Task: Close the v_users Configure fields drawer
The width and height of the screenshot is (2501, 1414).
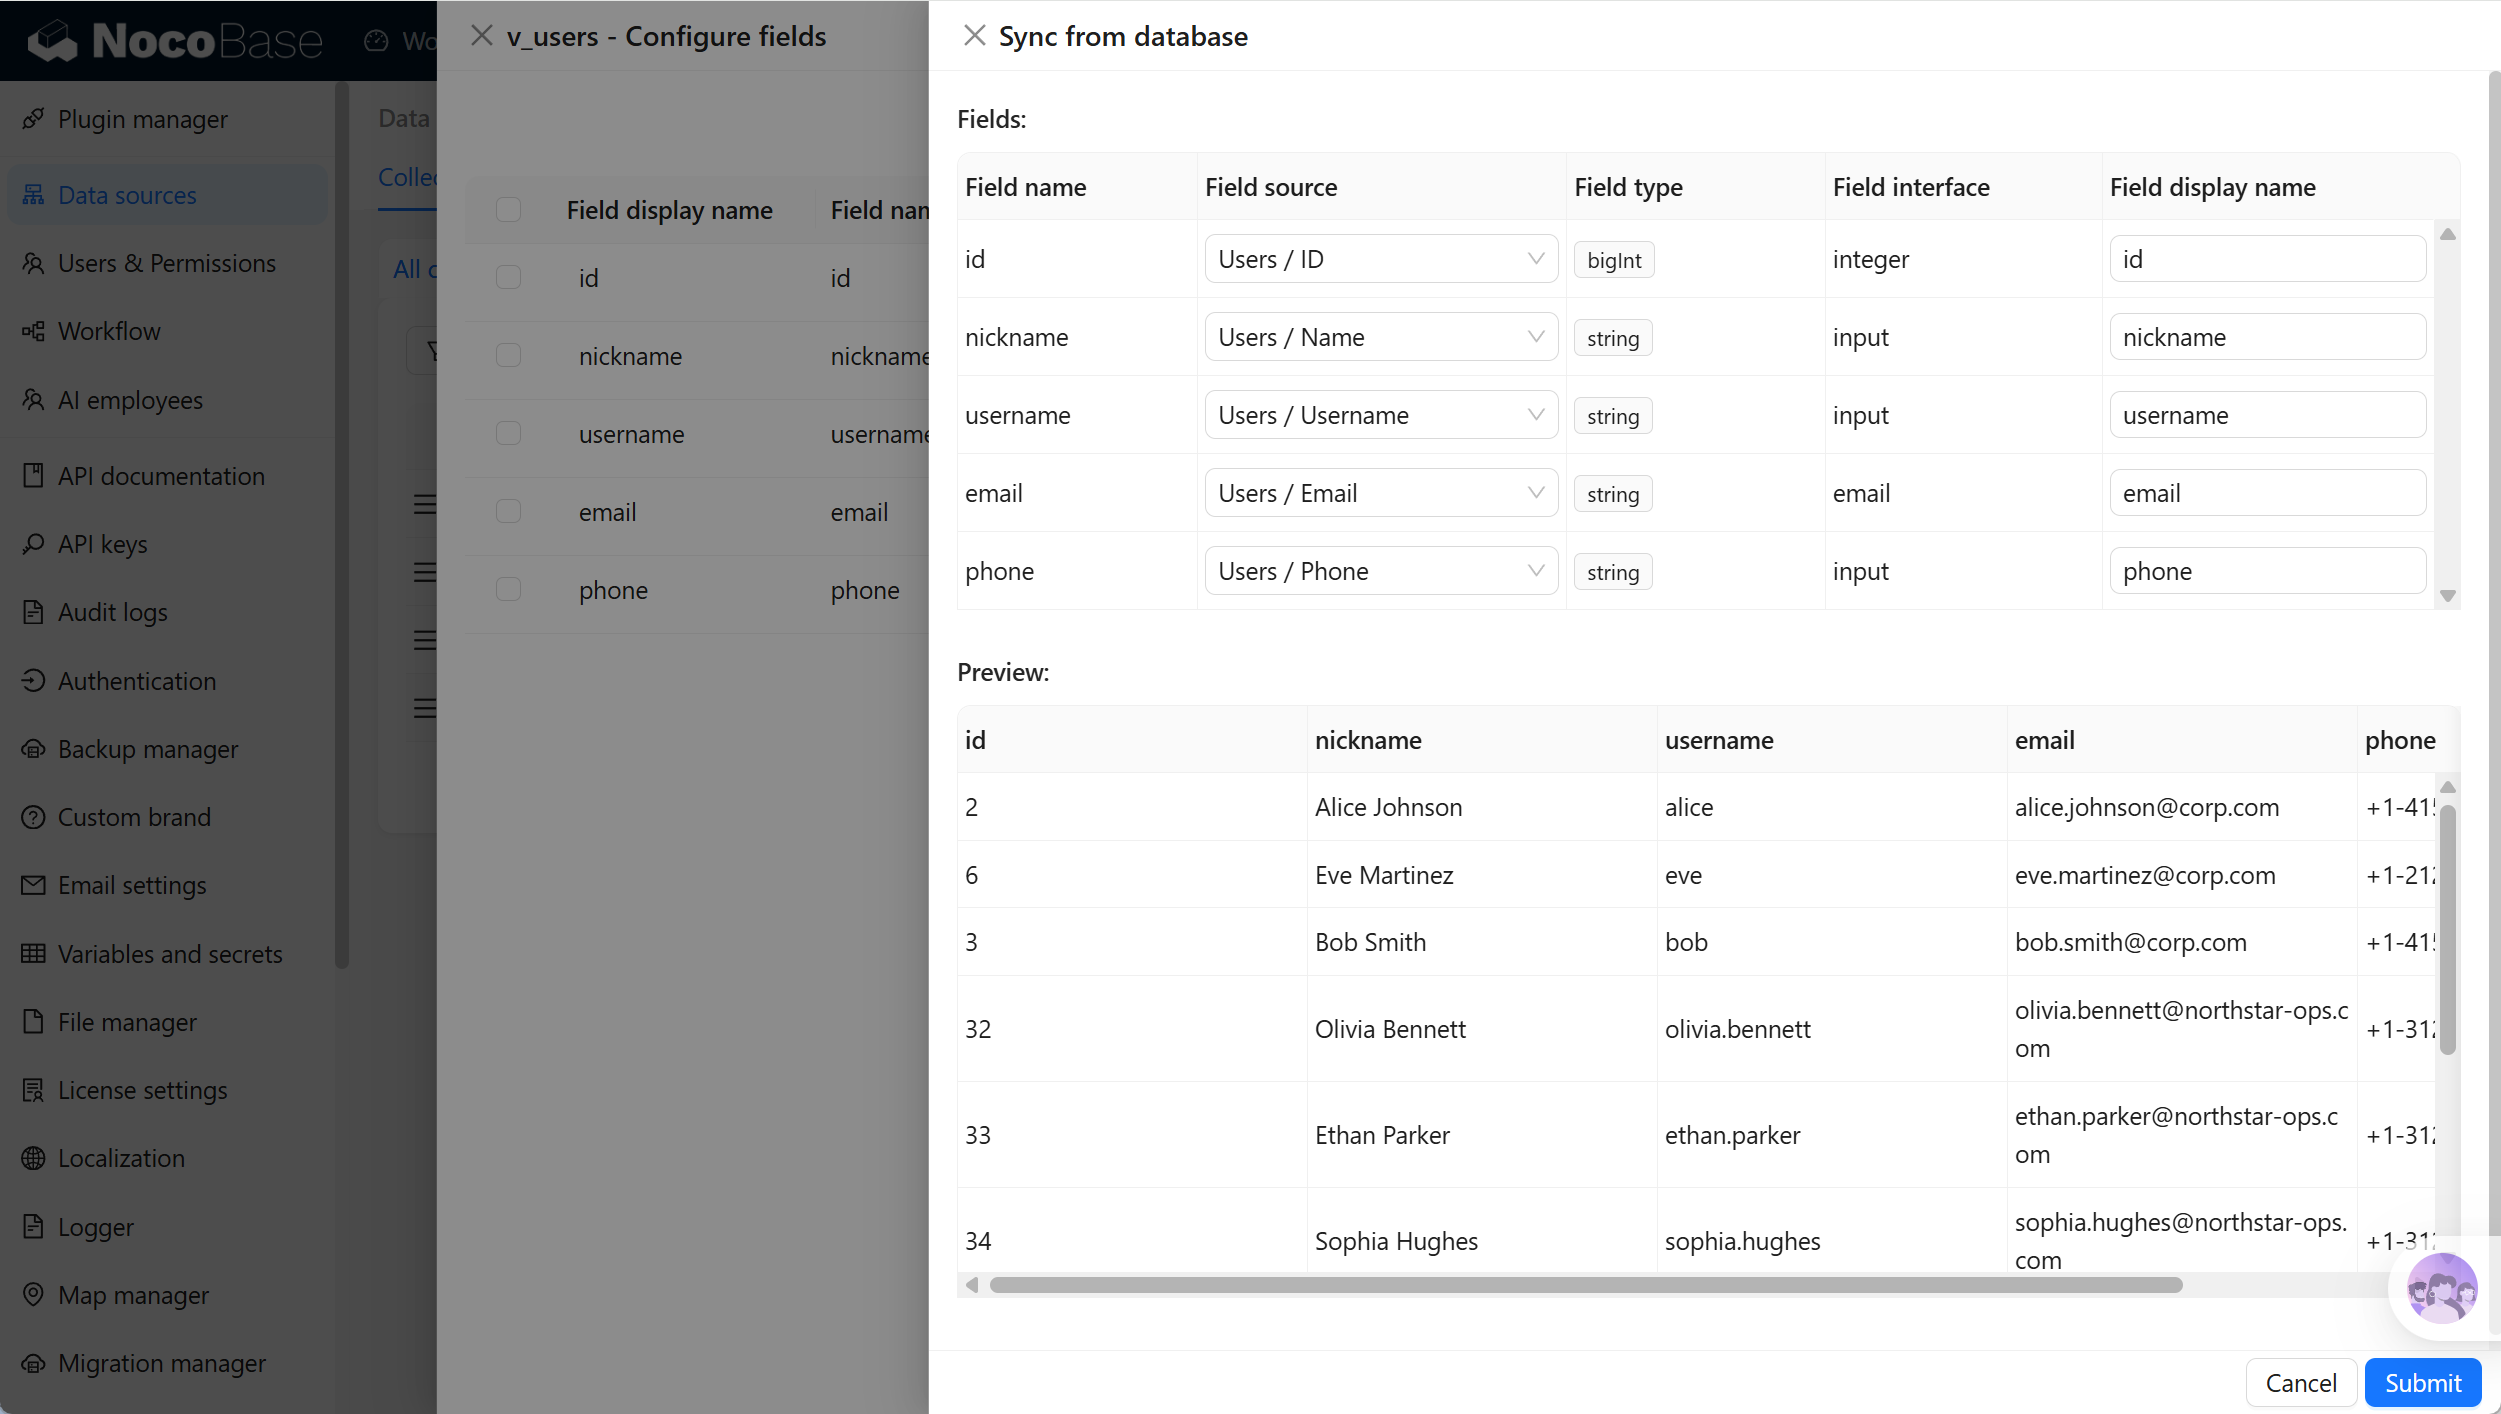Action: pos(482,36)
